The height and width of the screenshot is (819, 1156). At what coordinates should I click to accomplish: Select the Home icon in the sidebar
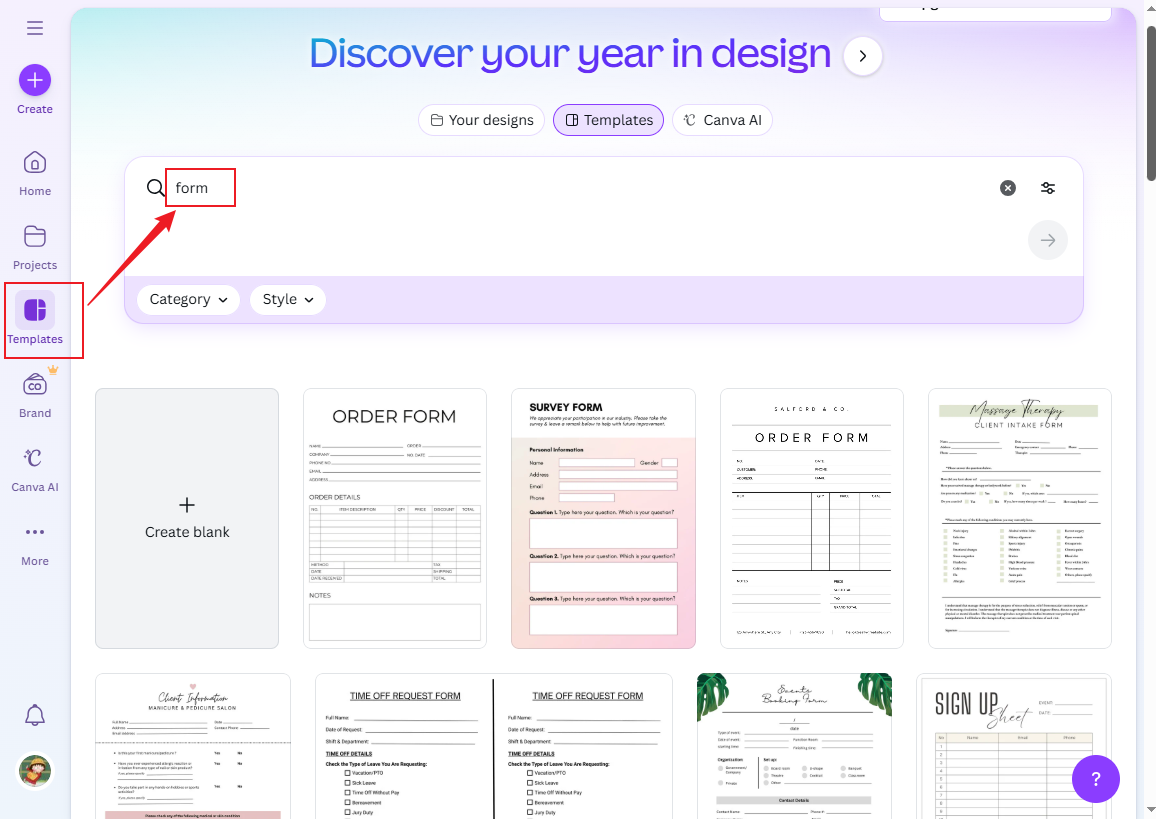tap(34, 162)
